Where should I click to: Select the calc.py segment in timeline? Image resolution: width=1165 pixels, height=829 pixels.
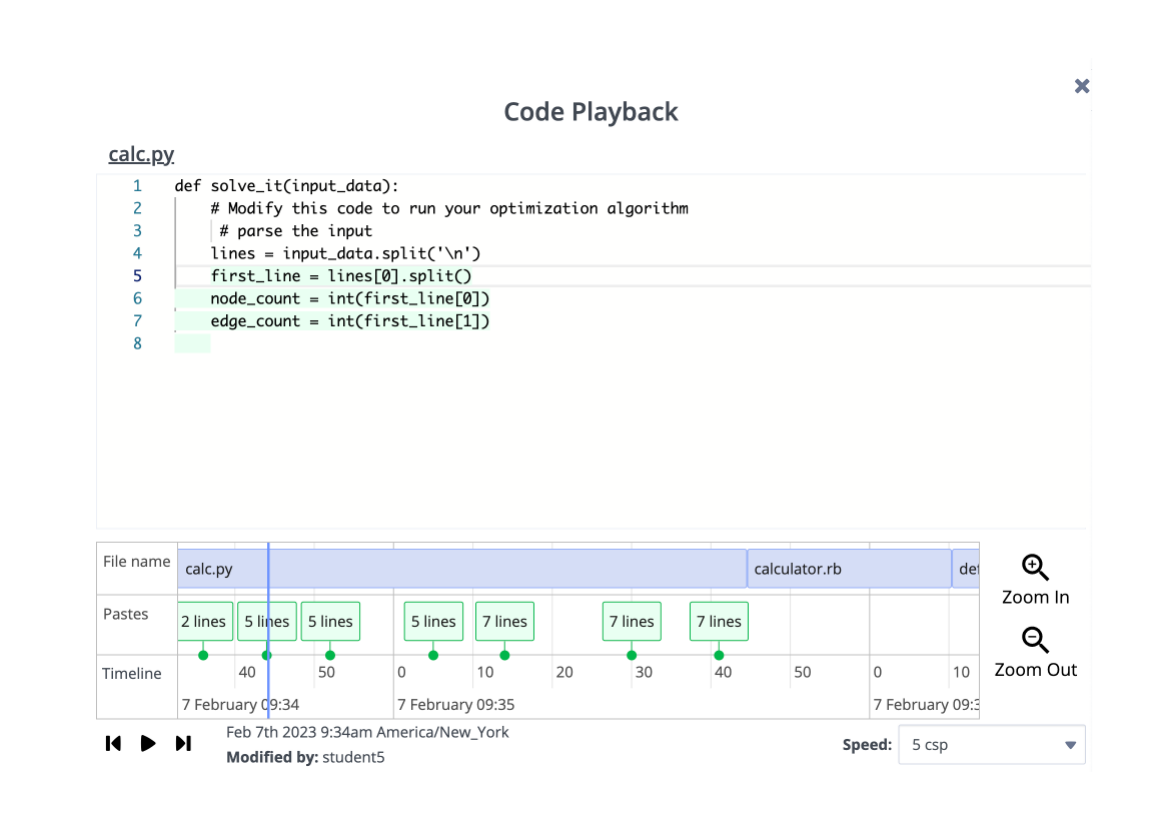coord(461,569)
